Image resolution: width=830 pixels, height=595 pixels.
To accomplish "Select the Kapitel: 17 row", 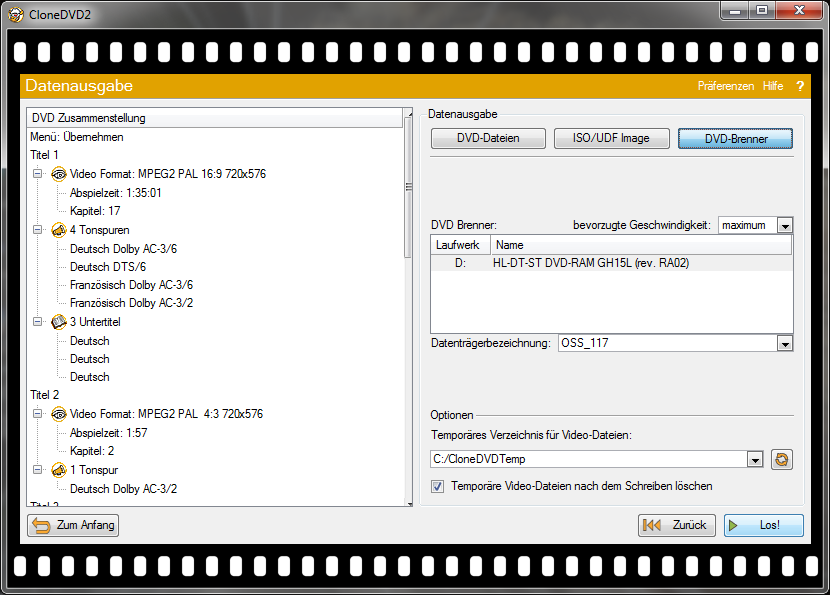I will pos(95,211).
